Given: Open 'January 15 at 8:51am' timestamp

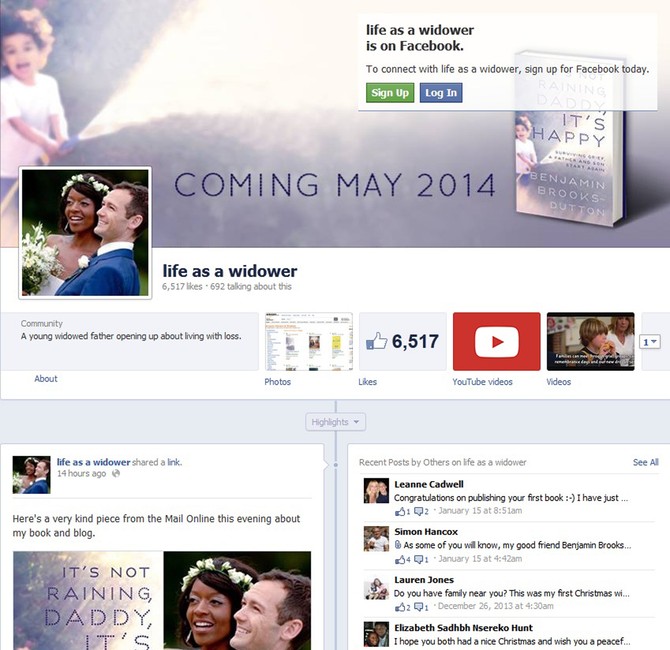Looking at the screenshot, I should (x=480, y=511).
